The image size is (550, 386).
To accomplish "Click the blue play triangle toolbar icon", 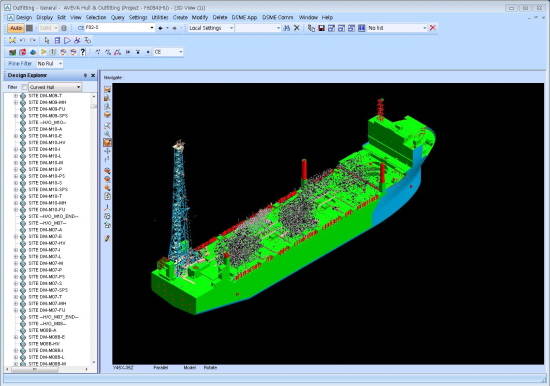I will (x=67, y=40).
